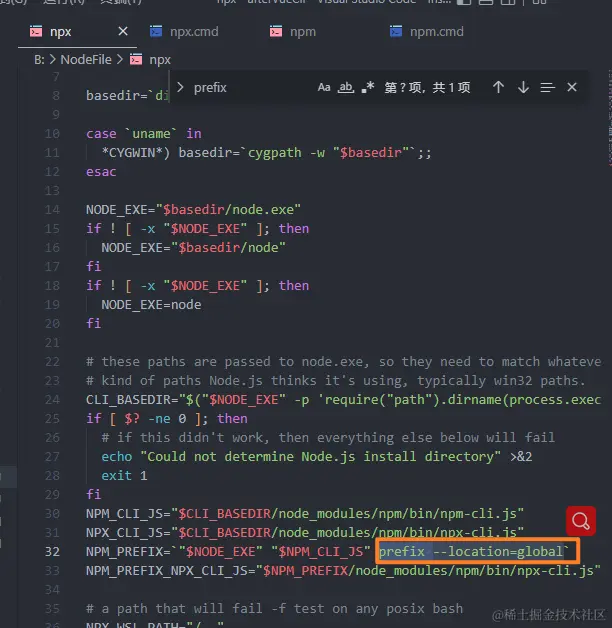Click NODE_EXE="$basedir/node" on line 16

pos(193,248)
